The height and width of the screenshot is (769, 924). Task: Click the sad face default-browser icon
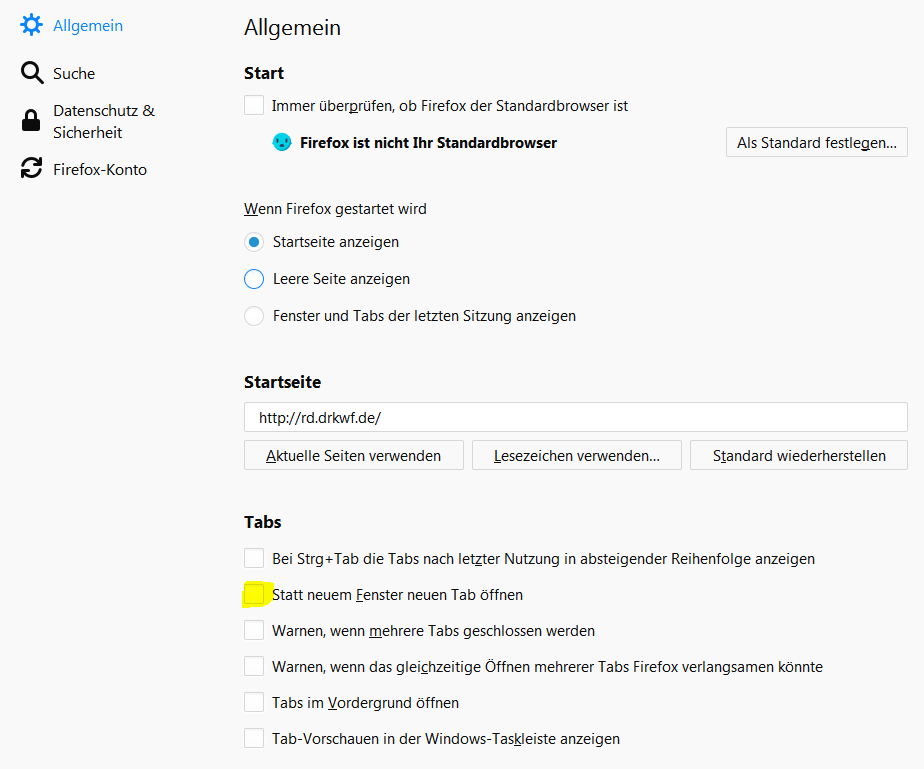click(x=282, y=143)
